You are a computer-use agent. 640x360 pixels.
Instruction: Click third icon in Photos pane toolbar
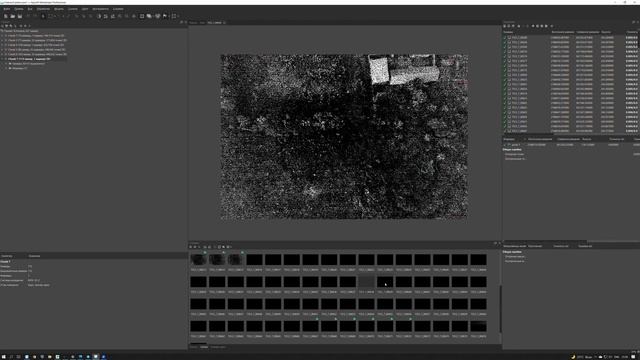tap(199, 247)
